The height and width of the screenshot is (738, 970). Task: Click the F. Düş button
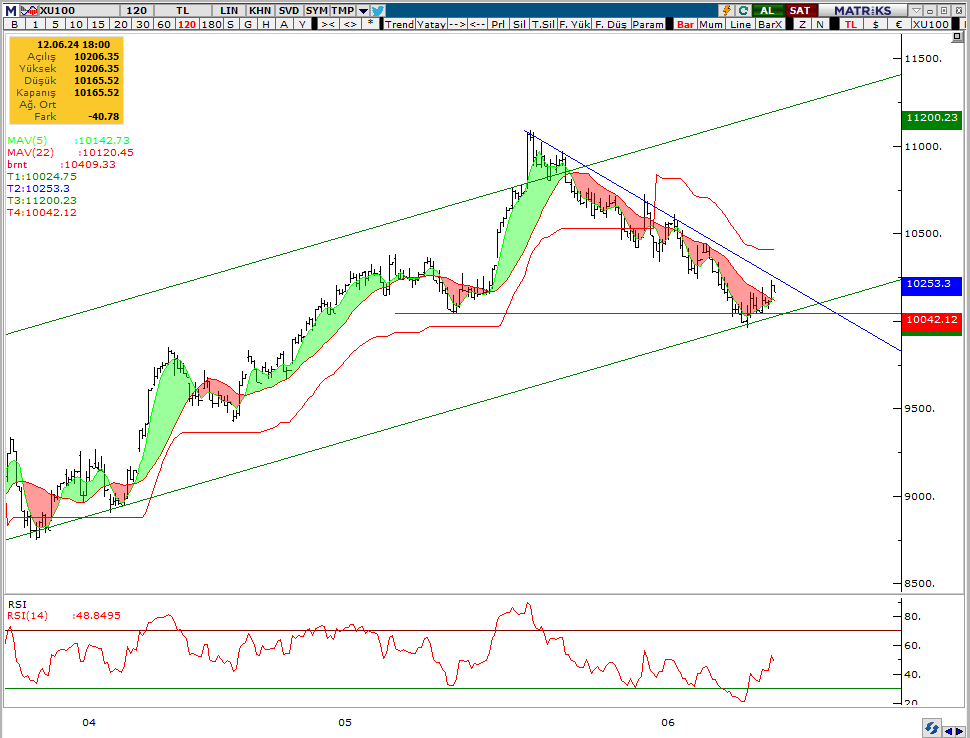point(611,24)
